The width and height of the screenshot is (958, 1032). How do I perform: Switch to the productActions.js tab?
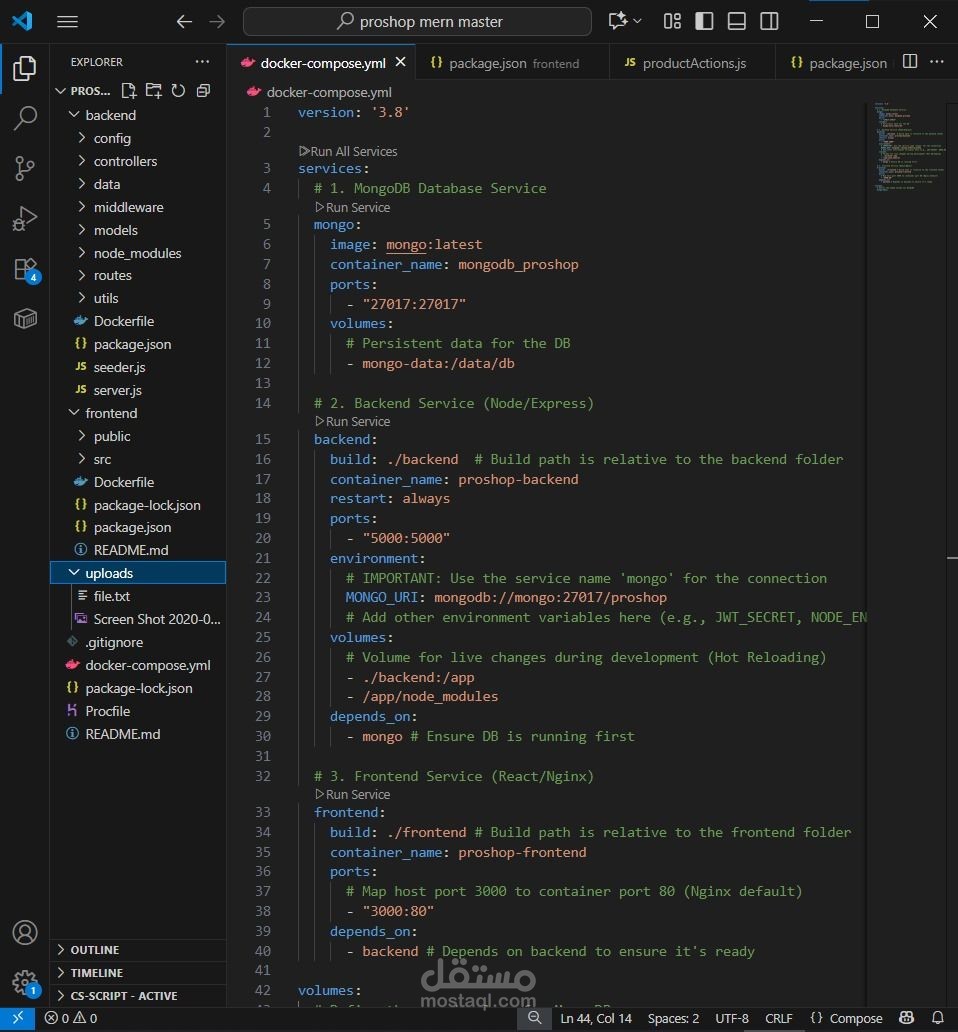692,63
